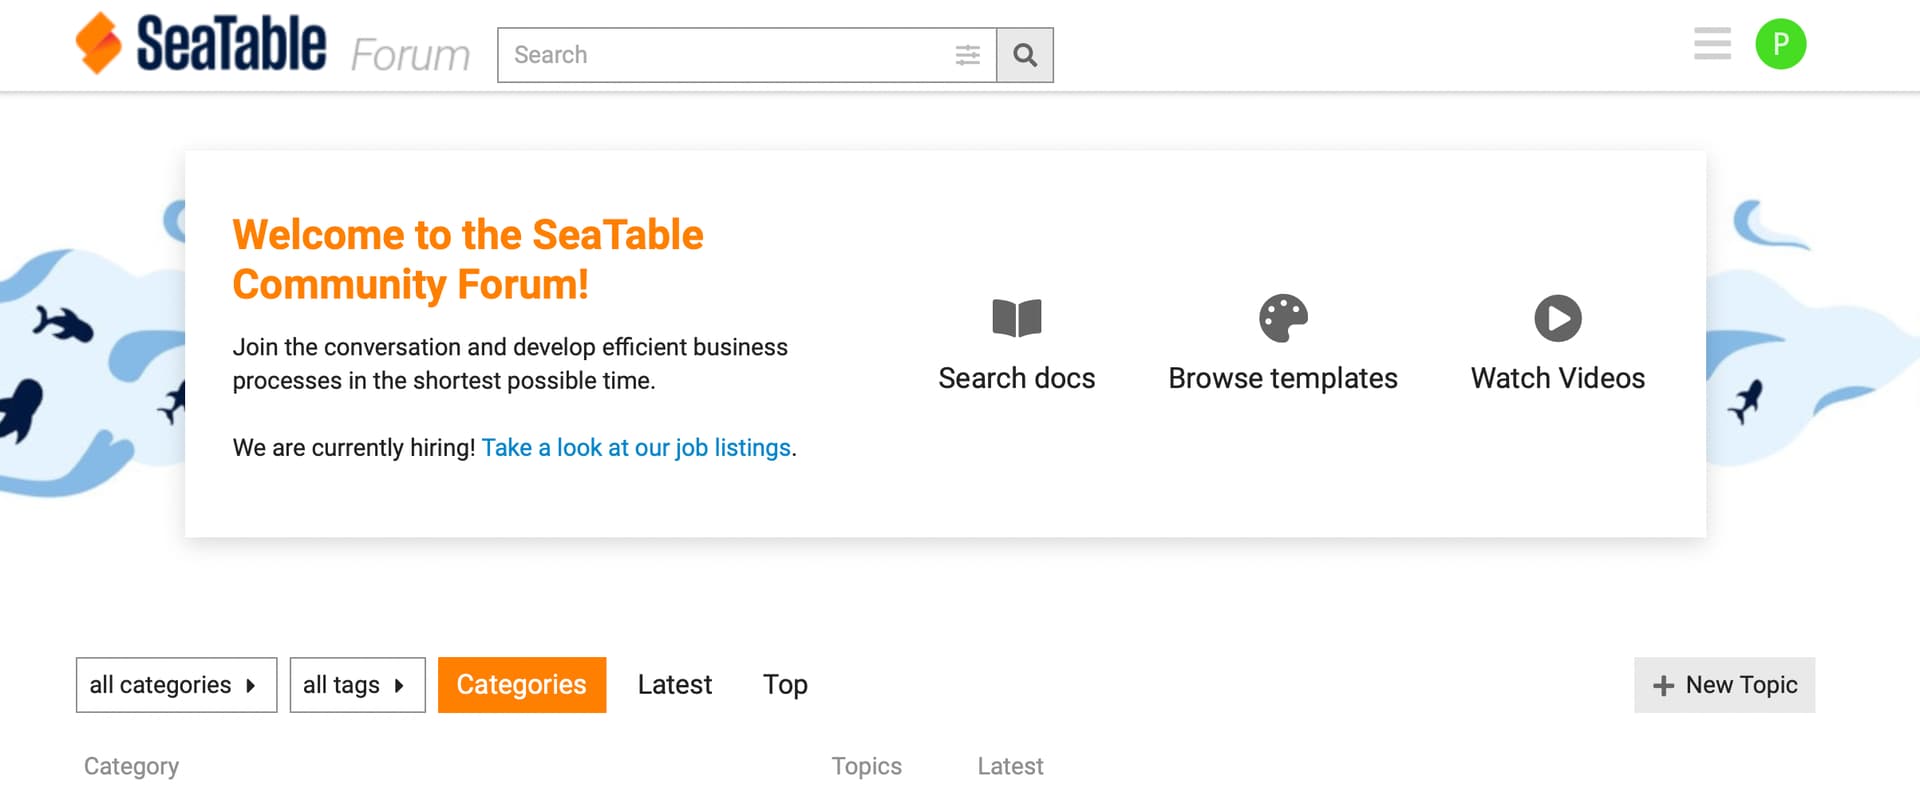The height and width of the screenshot is (800, 1920).
Task: Select the Categories tab
Action: (x=522, y=685)
